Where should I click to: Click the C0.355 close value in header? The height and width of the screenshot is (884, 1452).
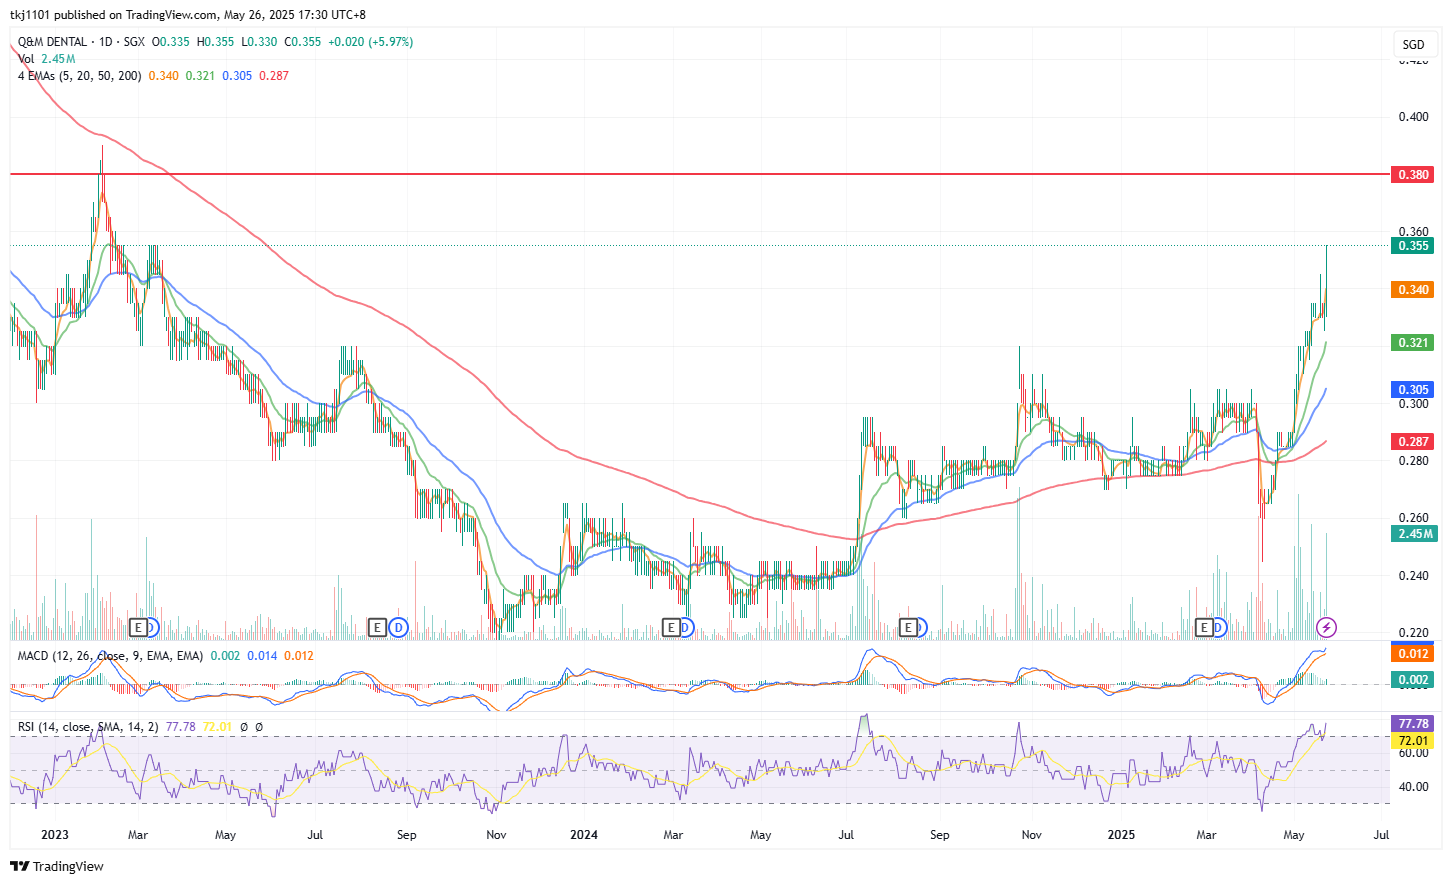(303, 42)
